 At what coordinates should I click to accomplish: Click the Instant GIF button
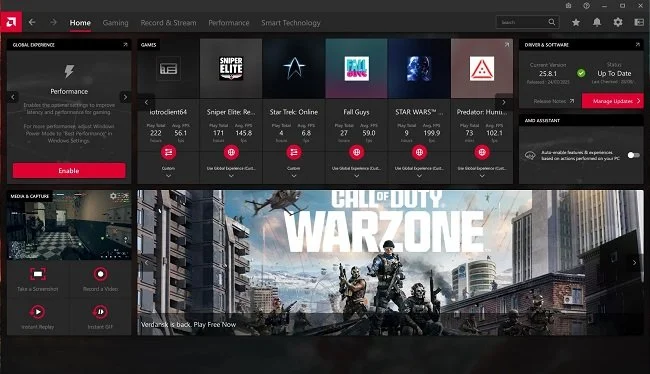click(100, 317)
